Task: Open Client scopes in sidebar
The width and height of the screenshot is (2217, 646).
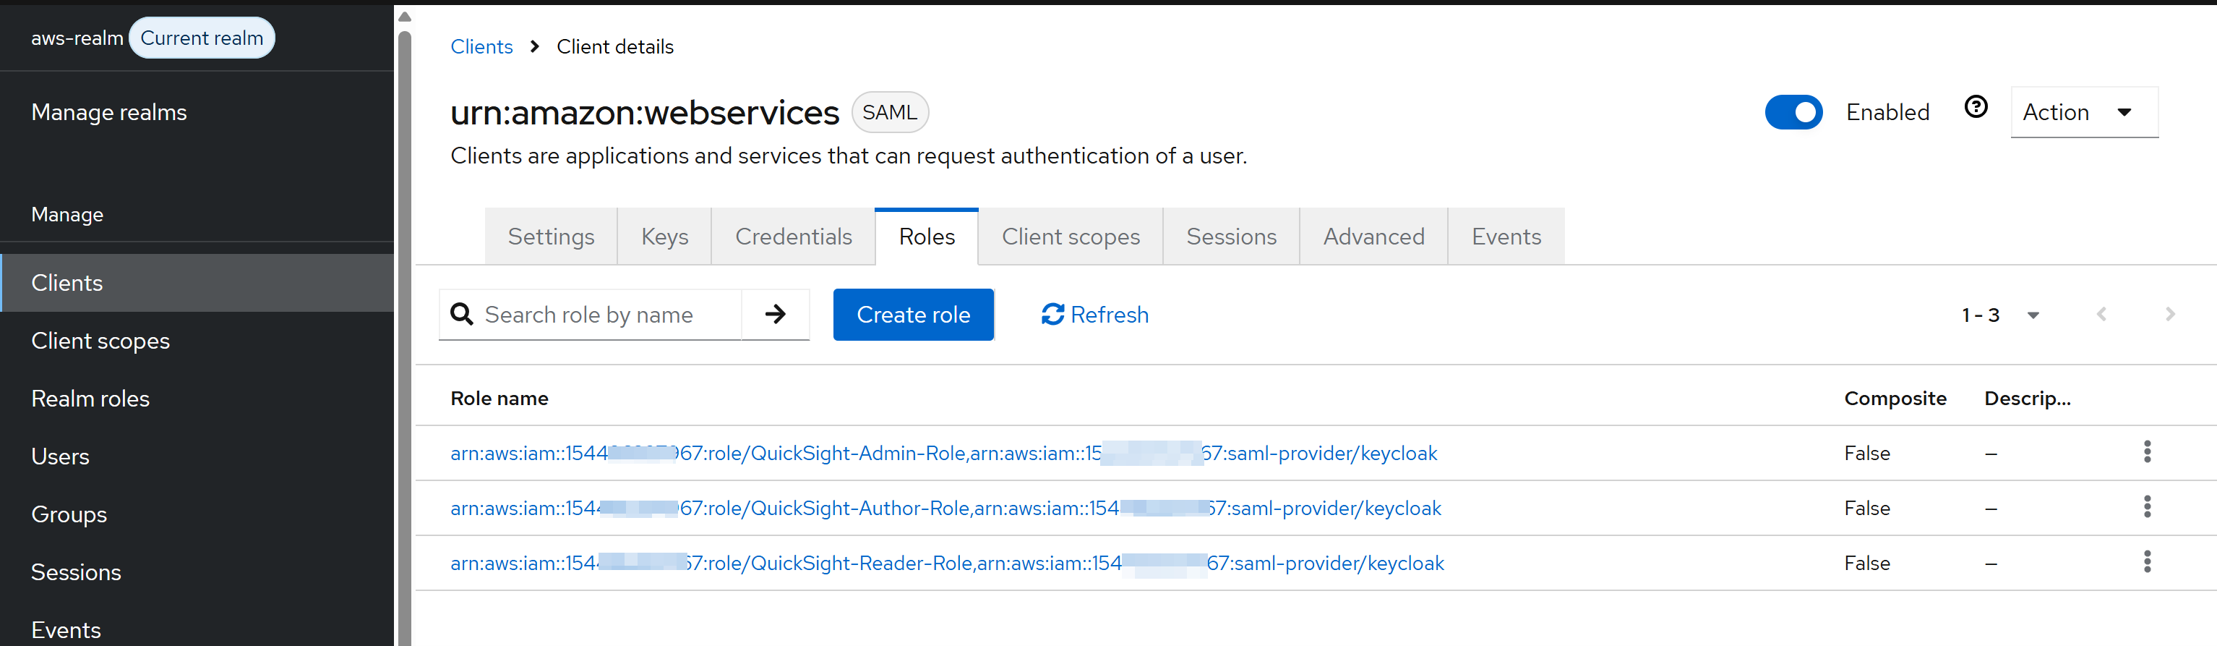Action: (x=197, y=341)
